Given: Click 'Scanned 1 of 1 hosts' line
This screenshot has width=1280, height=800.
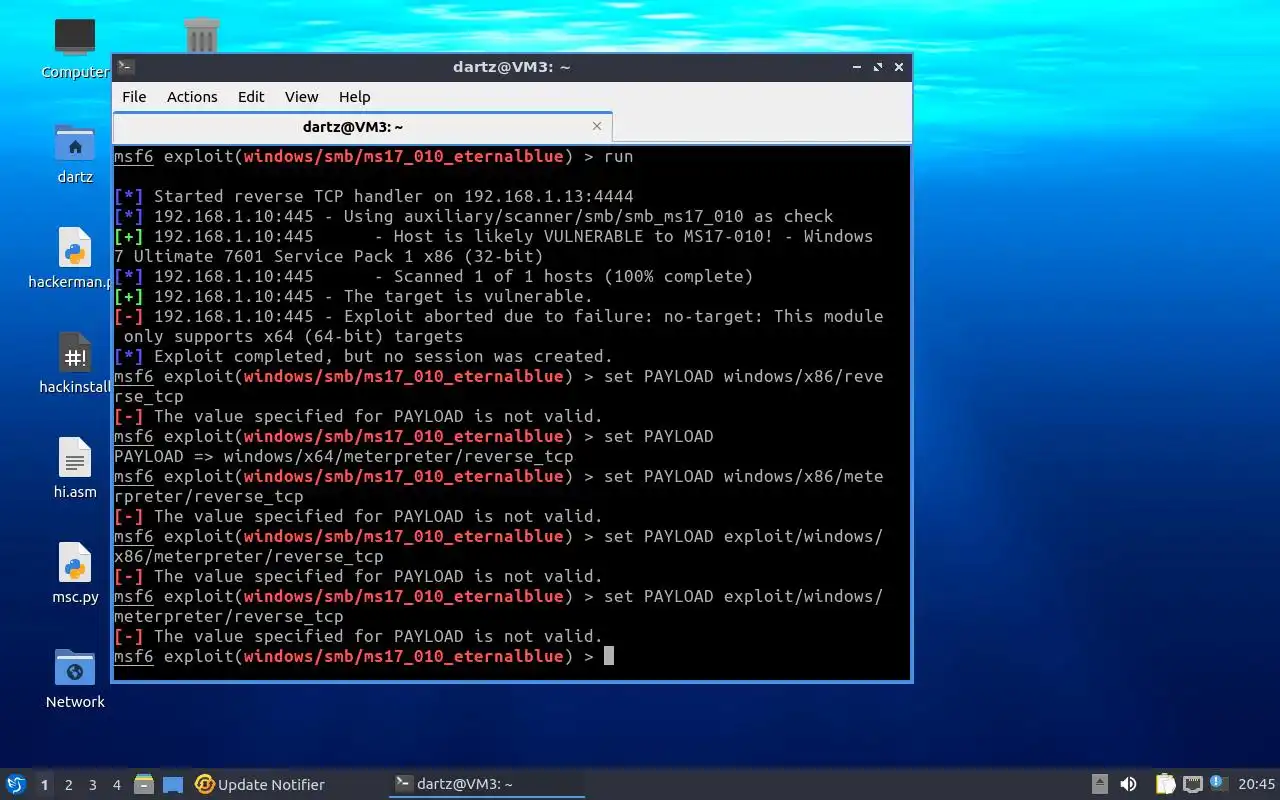Looking at the screenshot, I should point(434,276).
